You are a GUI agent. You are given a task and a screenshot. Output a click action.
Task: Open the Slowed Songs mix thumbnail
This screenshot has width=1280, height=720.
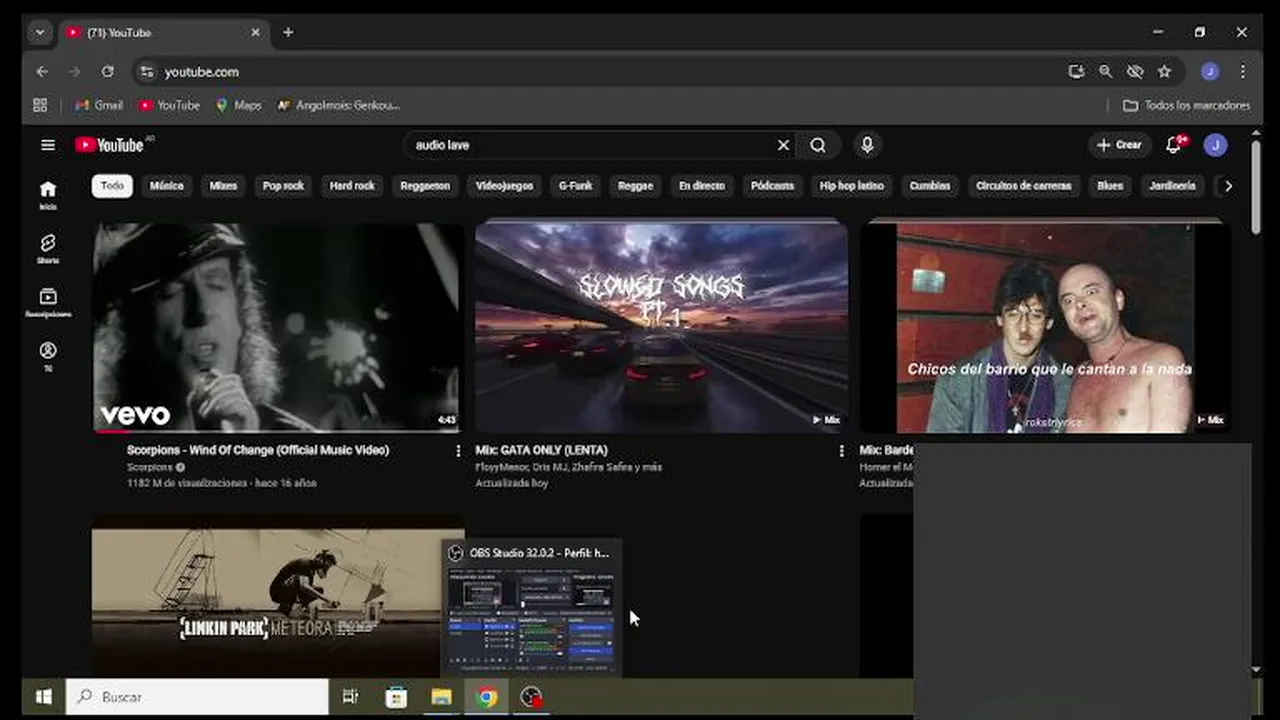(661, 326)
